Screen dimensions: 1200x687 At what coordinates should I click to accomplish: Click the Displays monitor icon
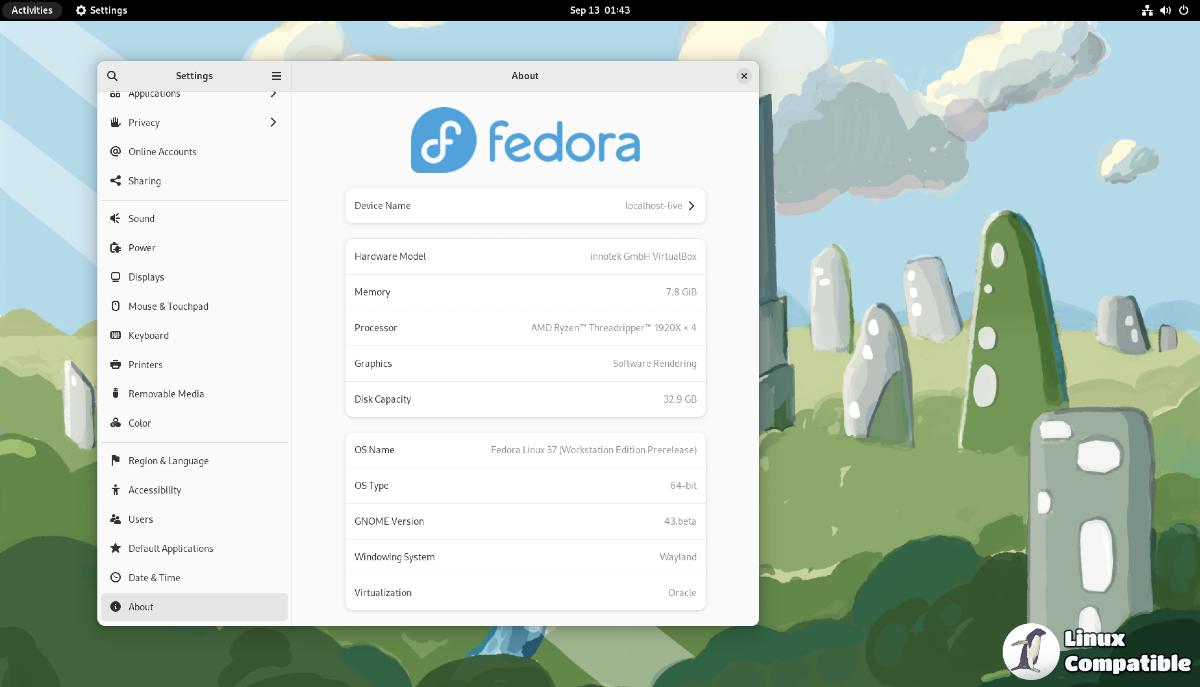coord(116,277)
